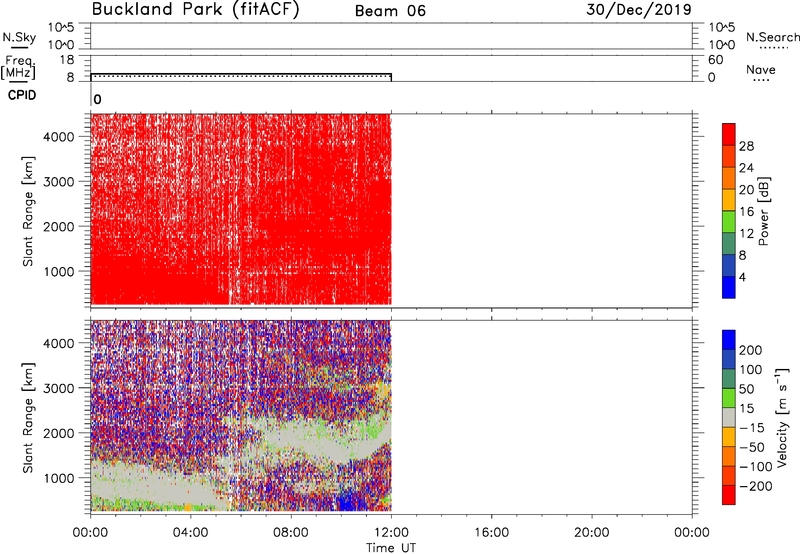Click the 4–8 dB dark blue power swatch

pos(729,266)
